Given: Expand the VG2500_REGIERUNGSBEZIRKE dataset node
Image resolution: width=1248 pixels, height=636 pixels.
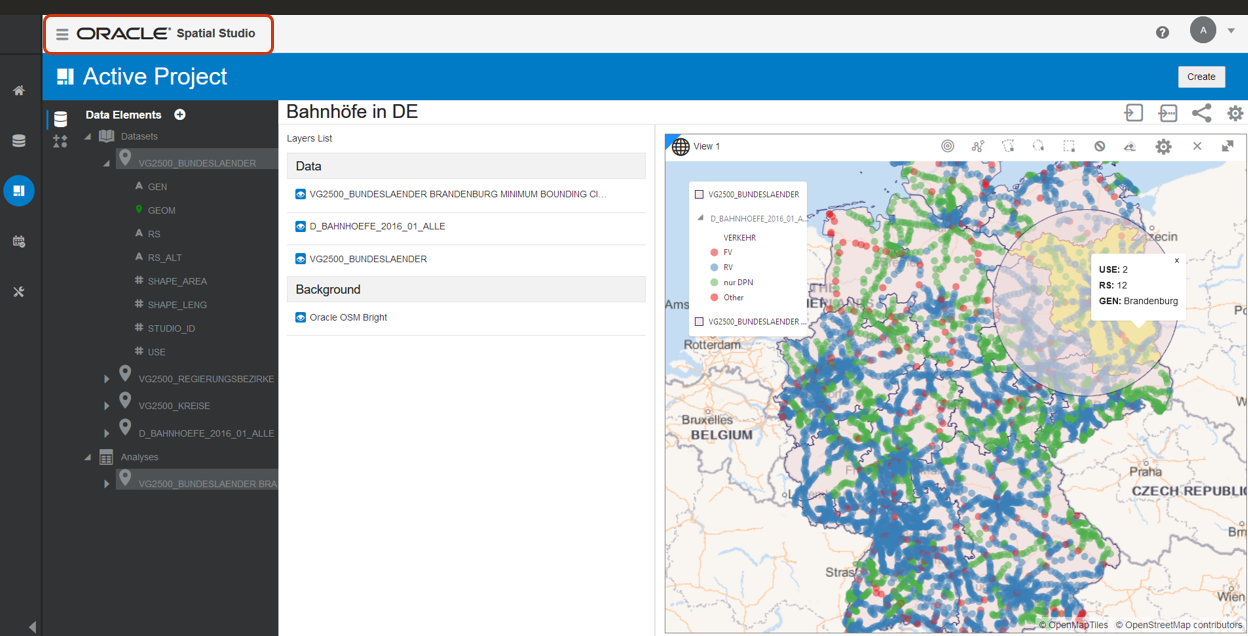Looking at the screenshot, I should [106, 378].
